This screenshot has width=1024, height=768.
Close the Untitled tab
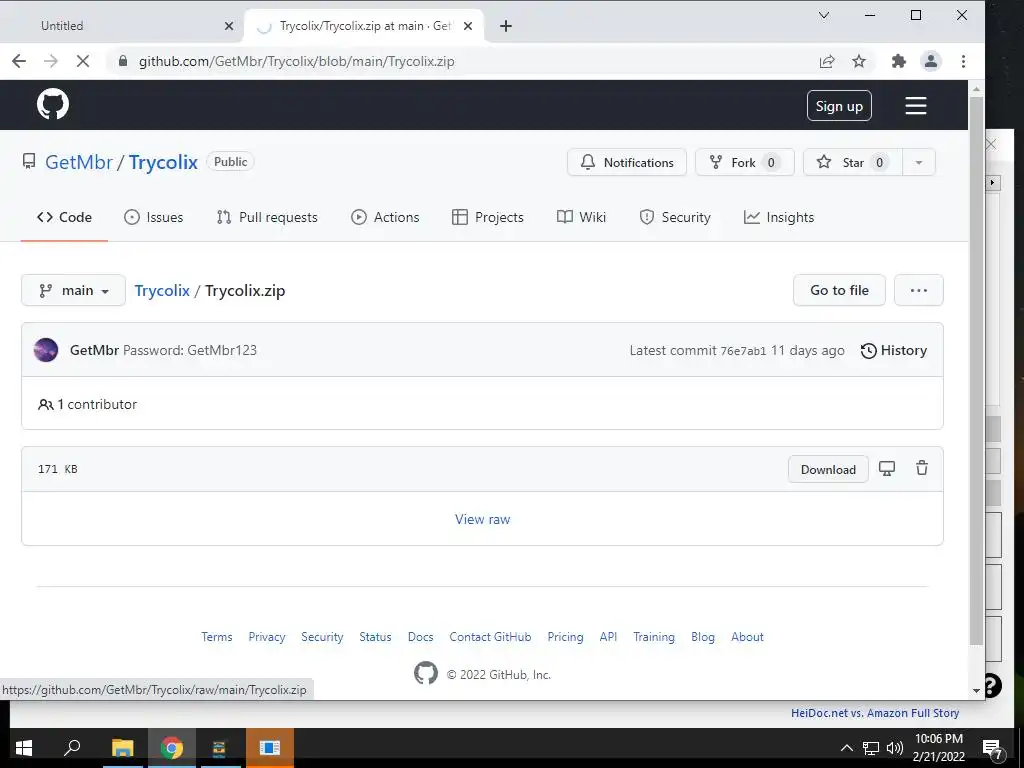(x=229, y=26)
